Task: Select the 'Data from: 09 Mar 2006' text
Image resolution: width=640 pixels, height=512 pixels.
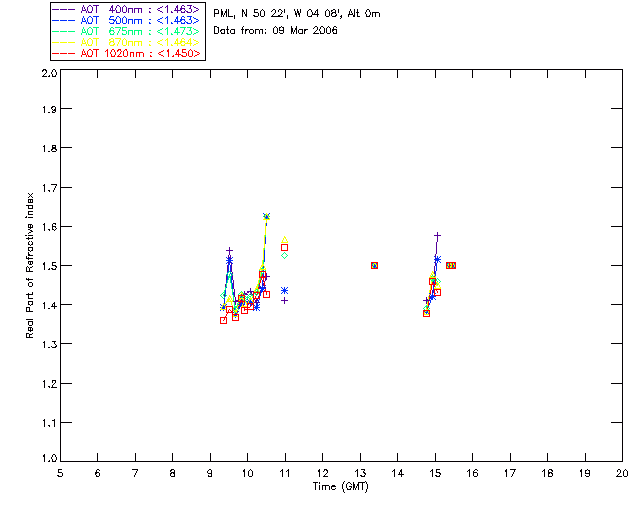Action: point(276,31)
